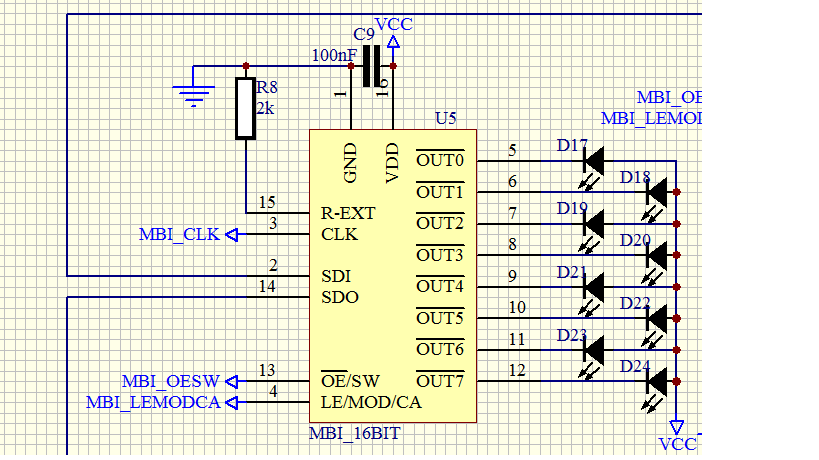819x460 pixels.
Task: Click the partial MBI_LEMOD label at top right
Action: [651, 119]
